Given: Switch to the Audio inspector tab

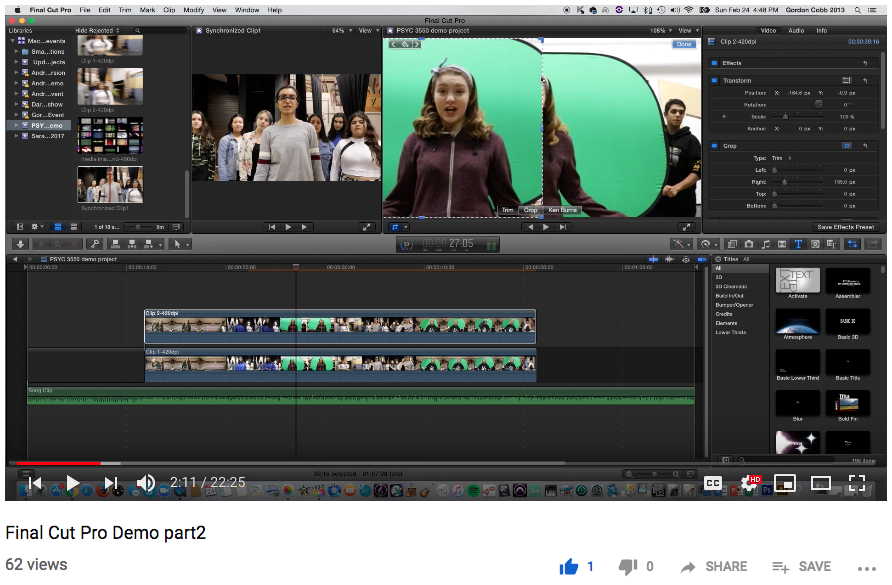Looking at the screenshot, I should pos(796,31).
